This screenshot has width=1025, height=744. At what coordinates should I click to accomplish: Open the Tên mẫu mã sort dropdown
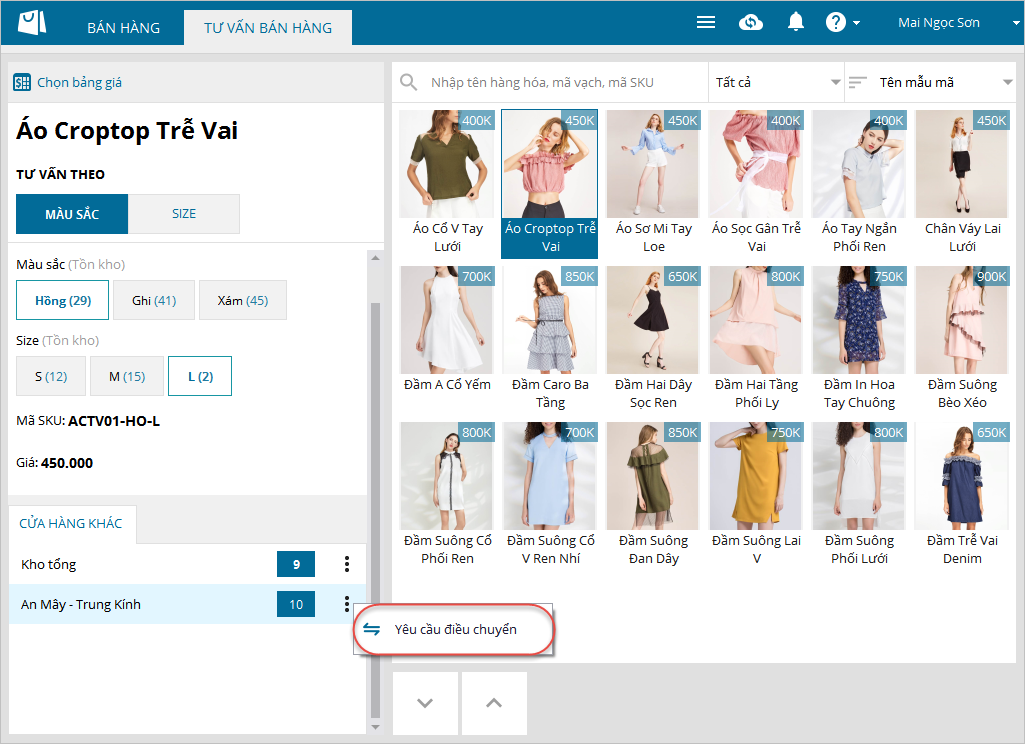[931, 82]
